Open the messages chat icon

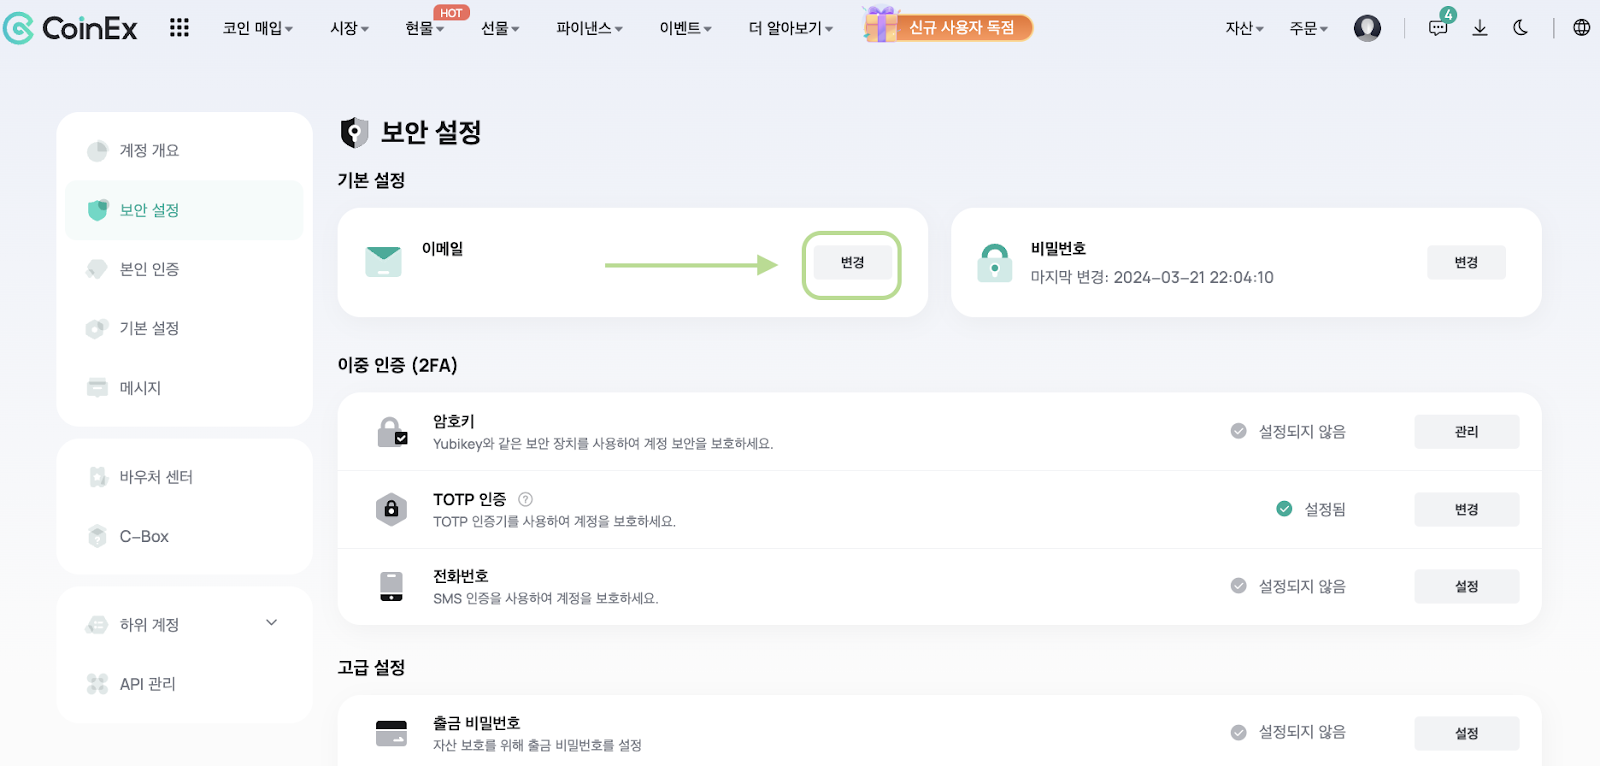pos(1439,28)
